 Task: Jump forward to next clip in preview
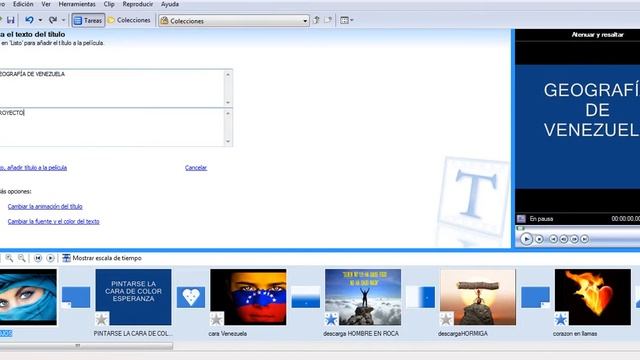click(x=584, y=239)
